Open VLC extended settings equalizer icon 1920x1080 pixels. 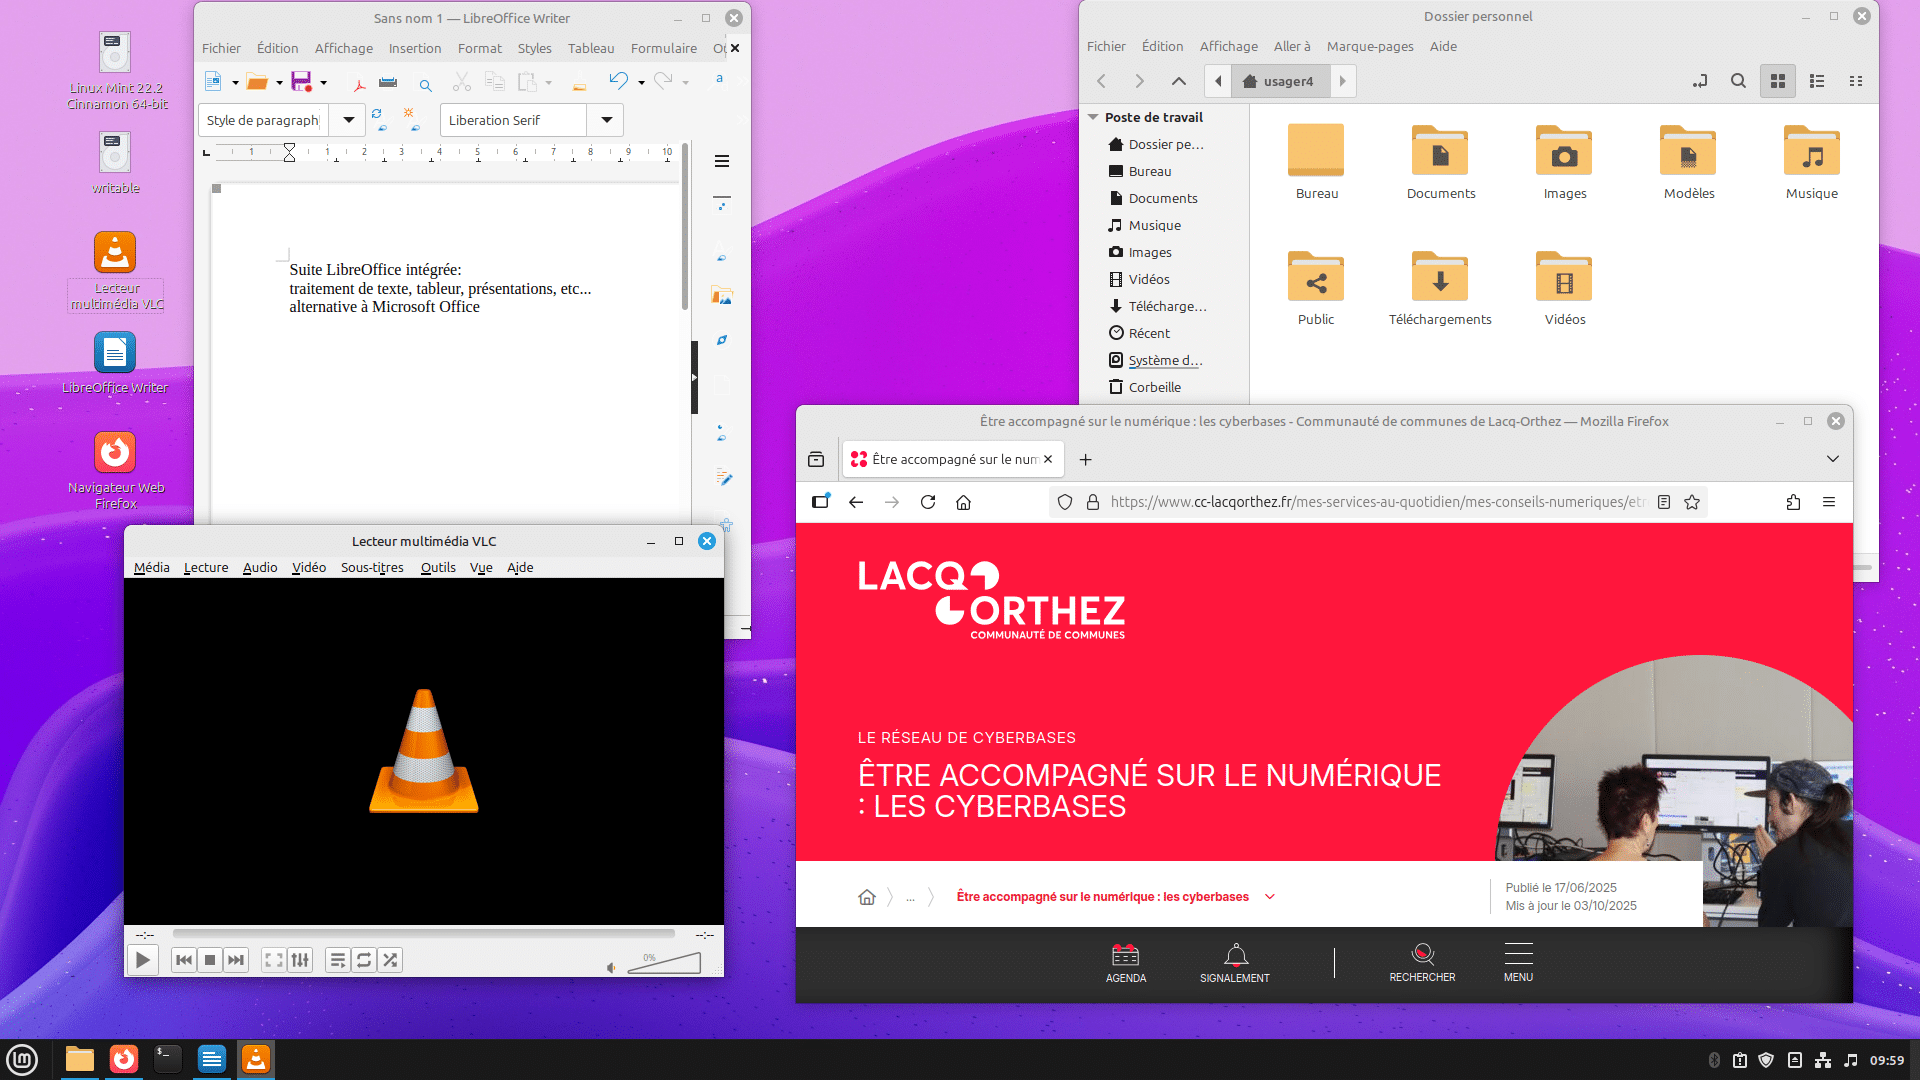pos(300,960)
